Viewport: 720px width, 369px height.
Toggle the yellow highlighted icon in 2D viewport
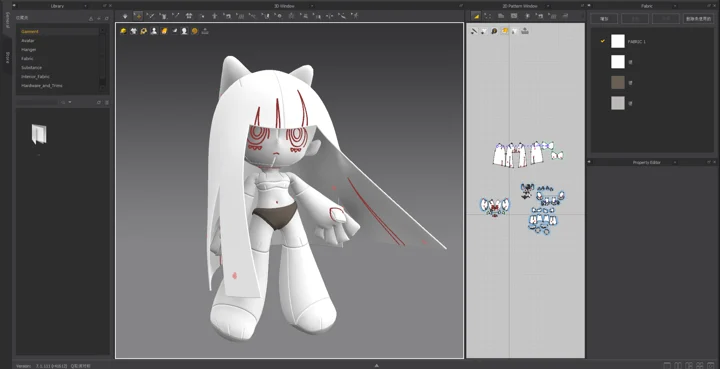click(x=505, y=31)
